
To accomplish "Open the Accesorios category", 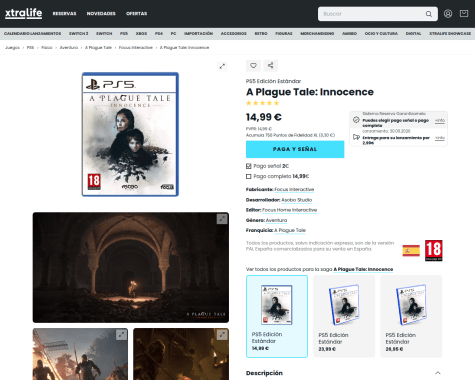I will [x=233, y=34].
